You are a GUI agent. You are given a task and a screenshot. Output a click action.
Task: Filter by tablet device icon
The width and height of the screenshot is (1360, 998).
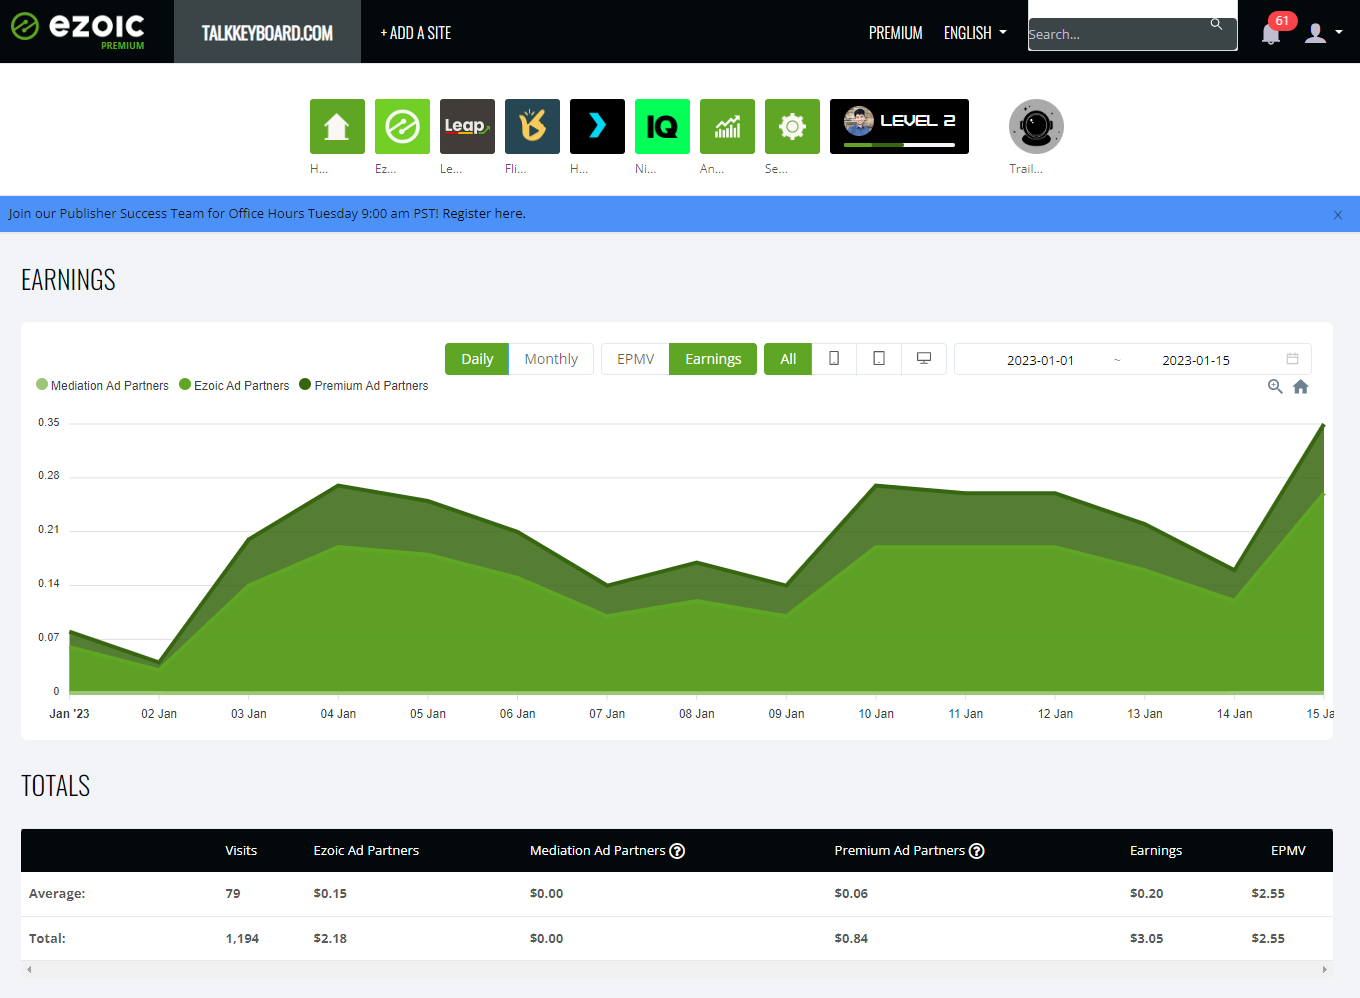pos(879,359)
